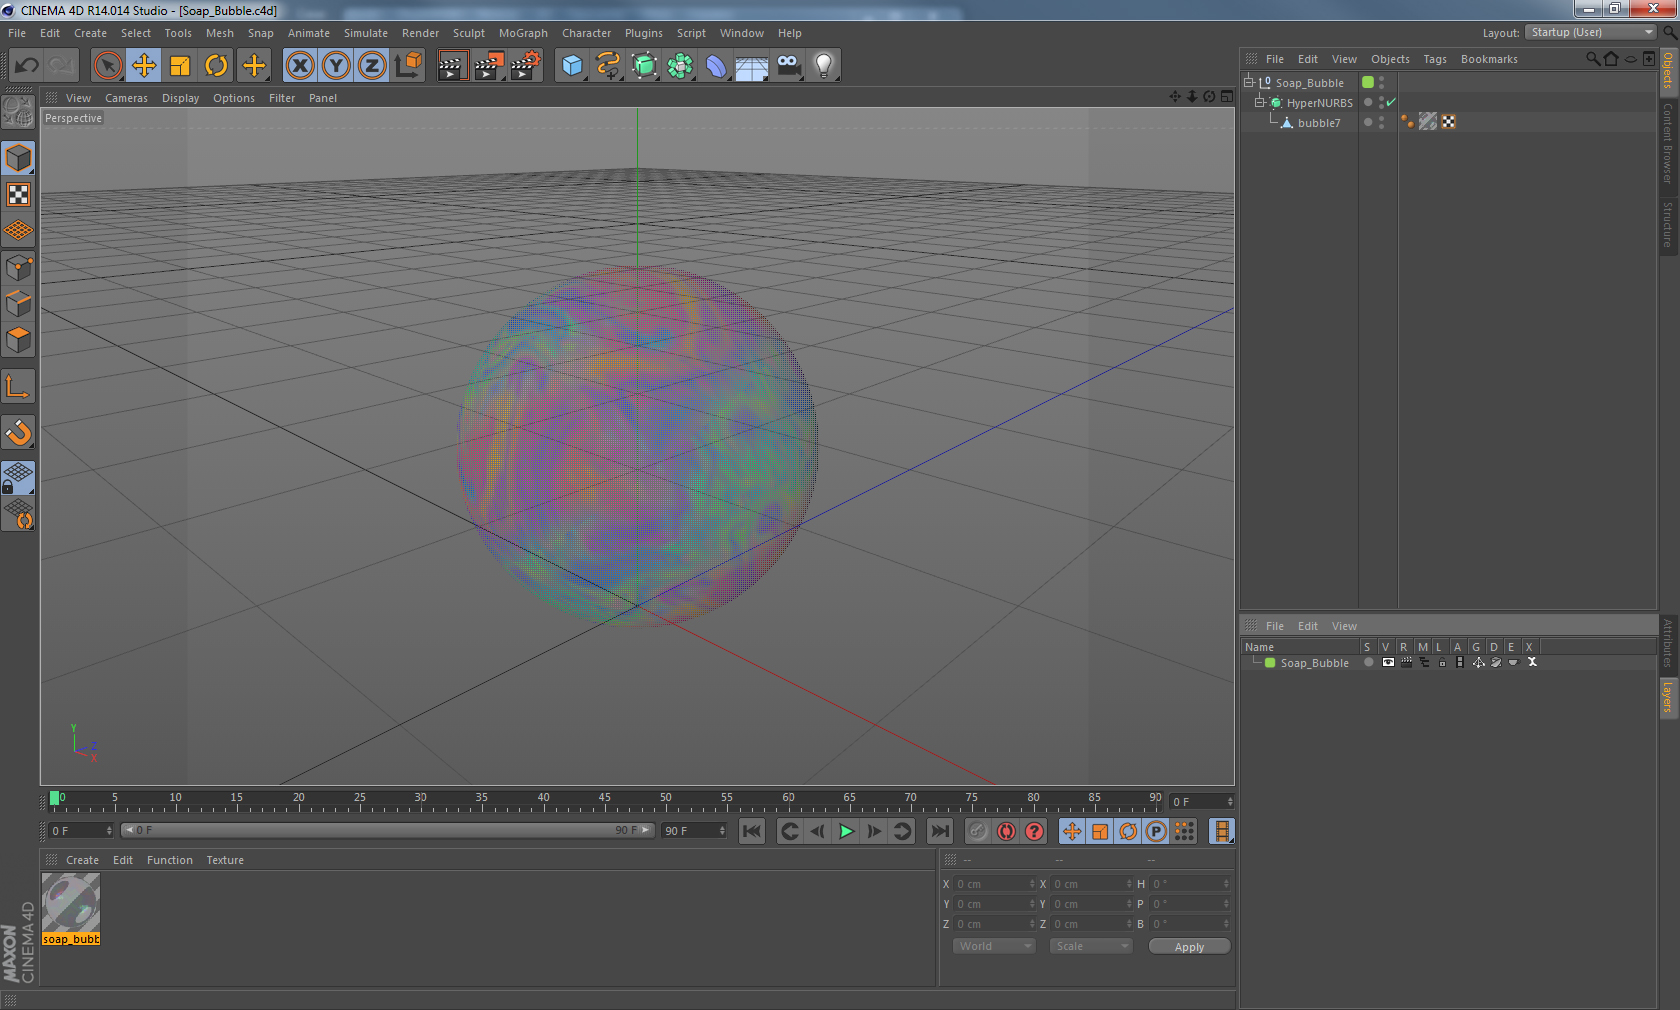Go to end of animation

(940, 831)
